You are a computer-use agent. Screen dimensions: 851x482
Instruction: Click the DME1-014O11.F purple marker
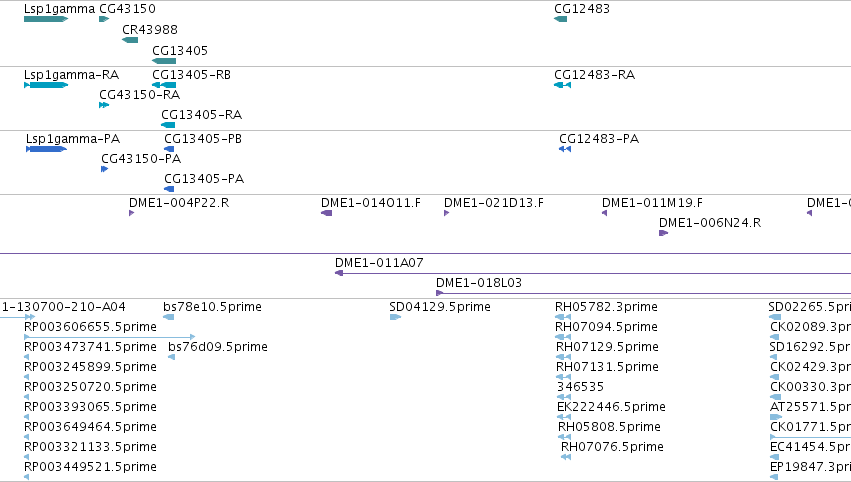pyautogui.click(x=326, y=213)
